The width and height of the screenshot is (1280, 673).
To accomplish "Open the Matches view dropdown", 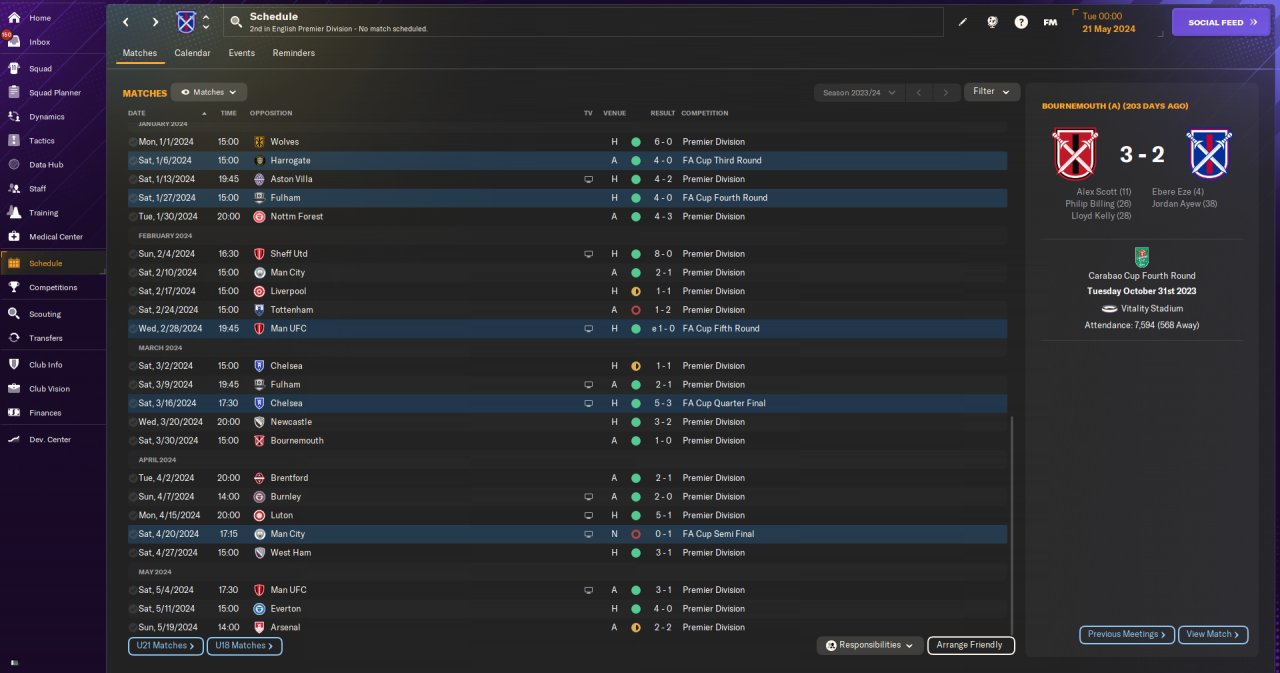I will point(209,92).
